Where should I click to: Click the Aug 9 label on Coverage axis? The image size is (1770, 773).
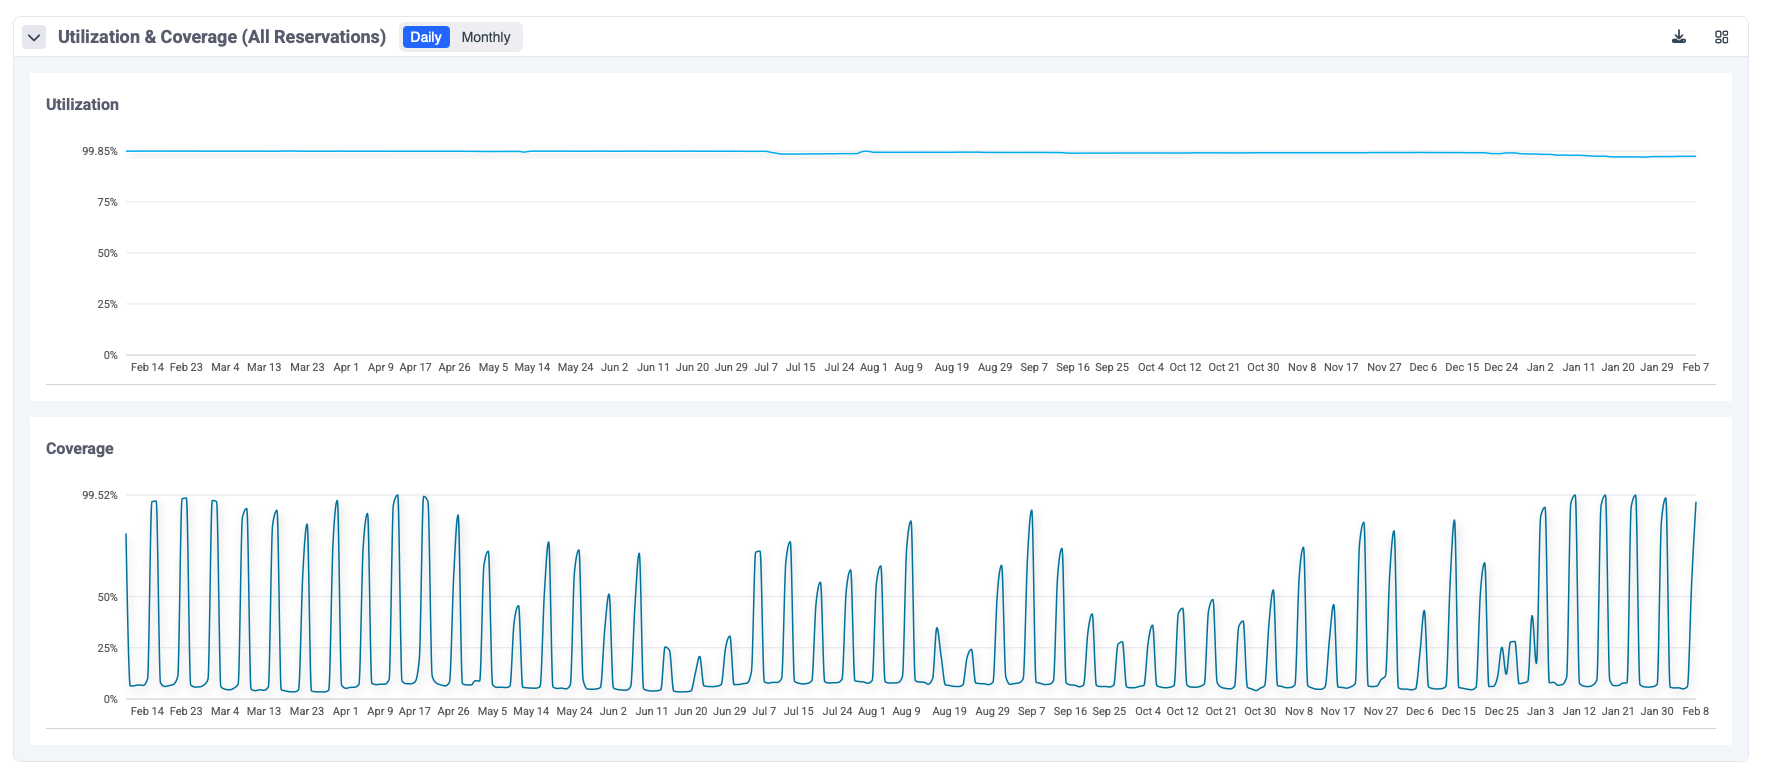(x=906, y=711)
